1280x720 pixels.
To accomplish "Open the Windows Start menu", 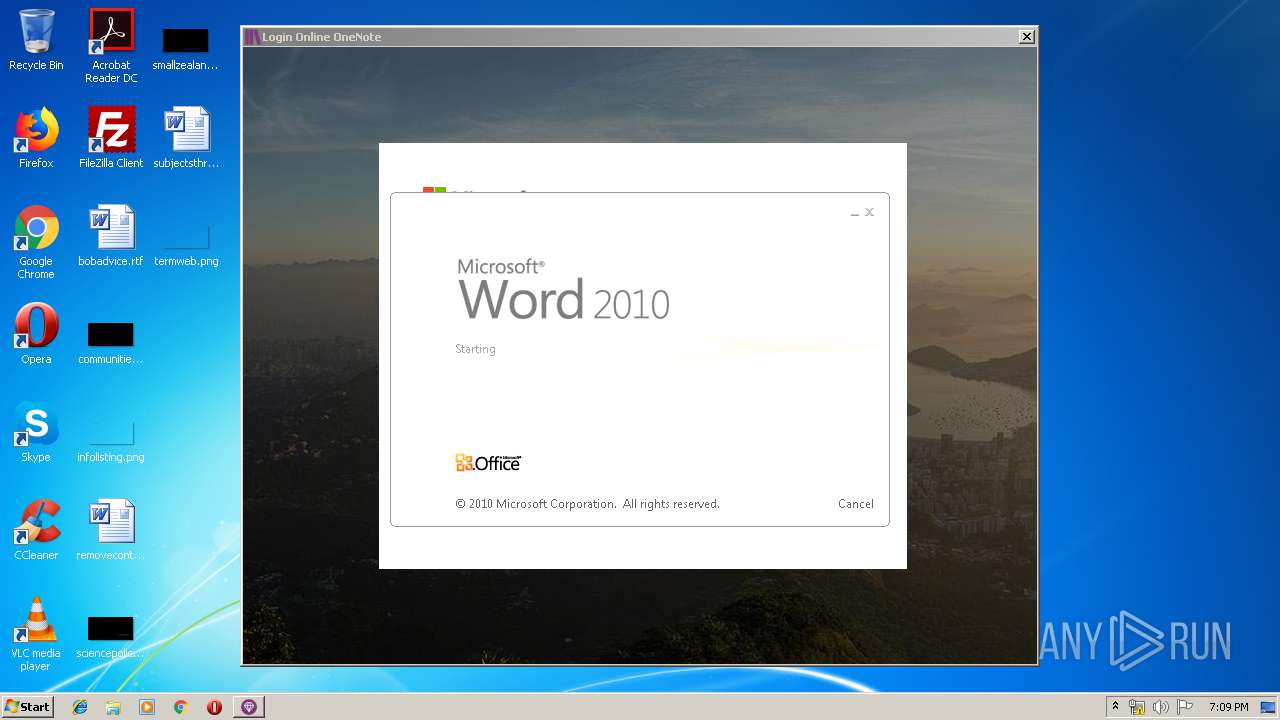I will (28, 706).
